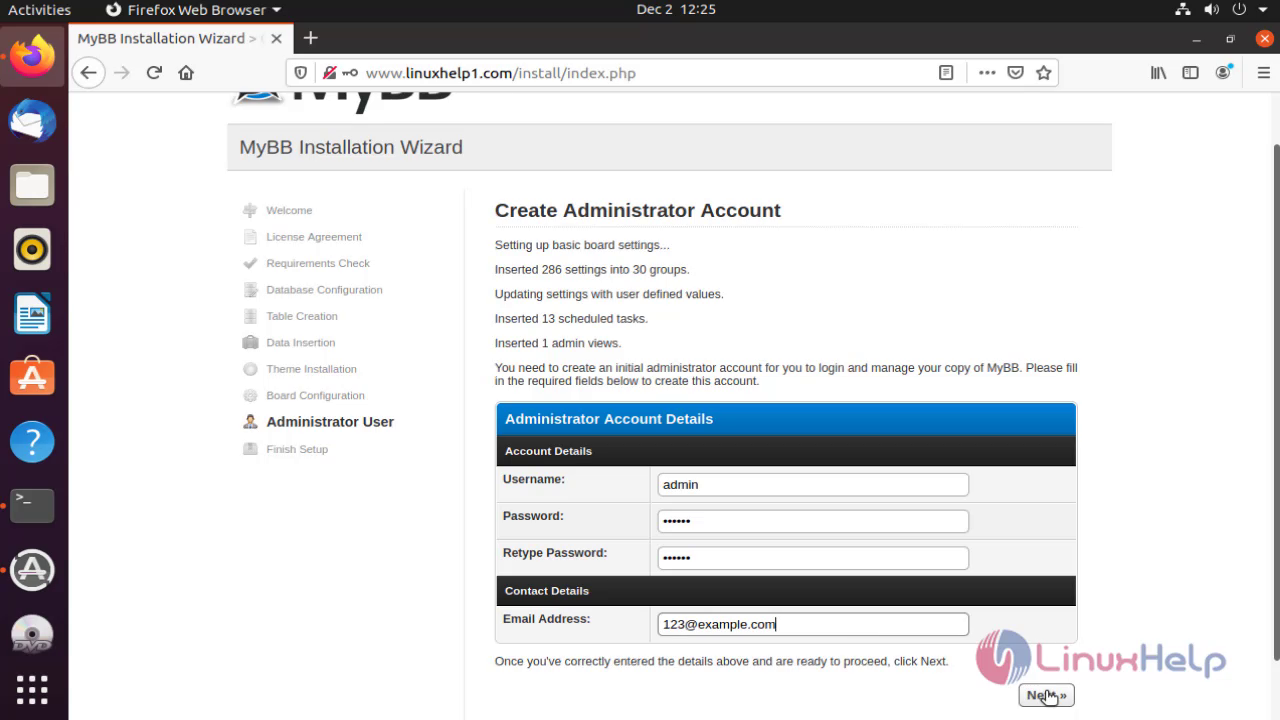The height and width of the screenshot is (720, 1280).
Task: Open Firefox library icon
Action: pyautogui.click(x=1159, y=73)
